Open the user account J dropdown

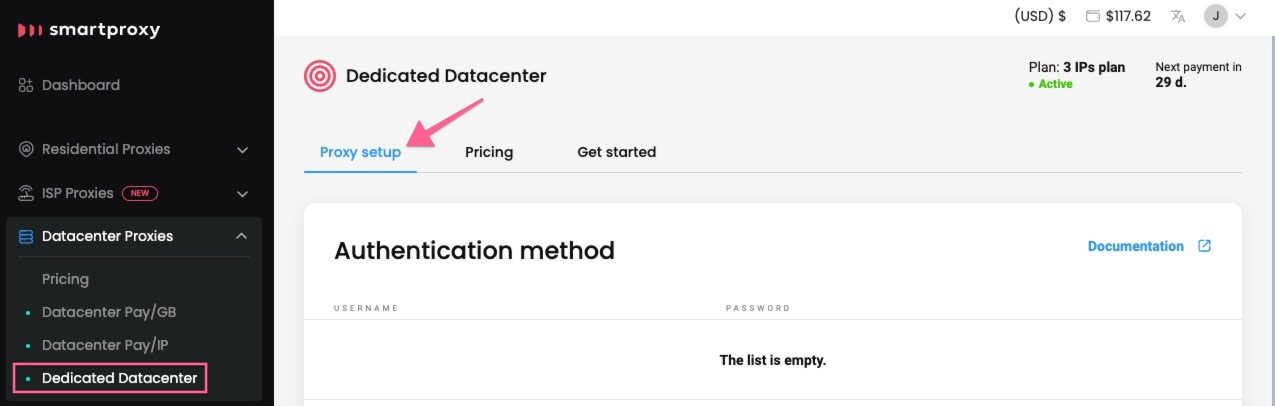(1225, 16)
